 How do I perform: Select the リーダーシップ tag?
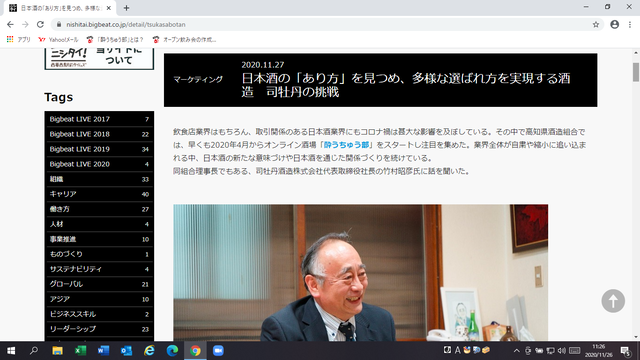[x=99, y=329]
